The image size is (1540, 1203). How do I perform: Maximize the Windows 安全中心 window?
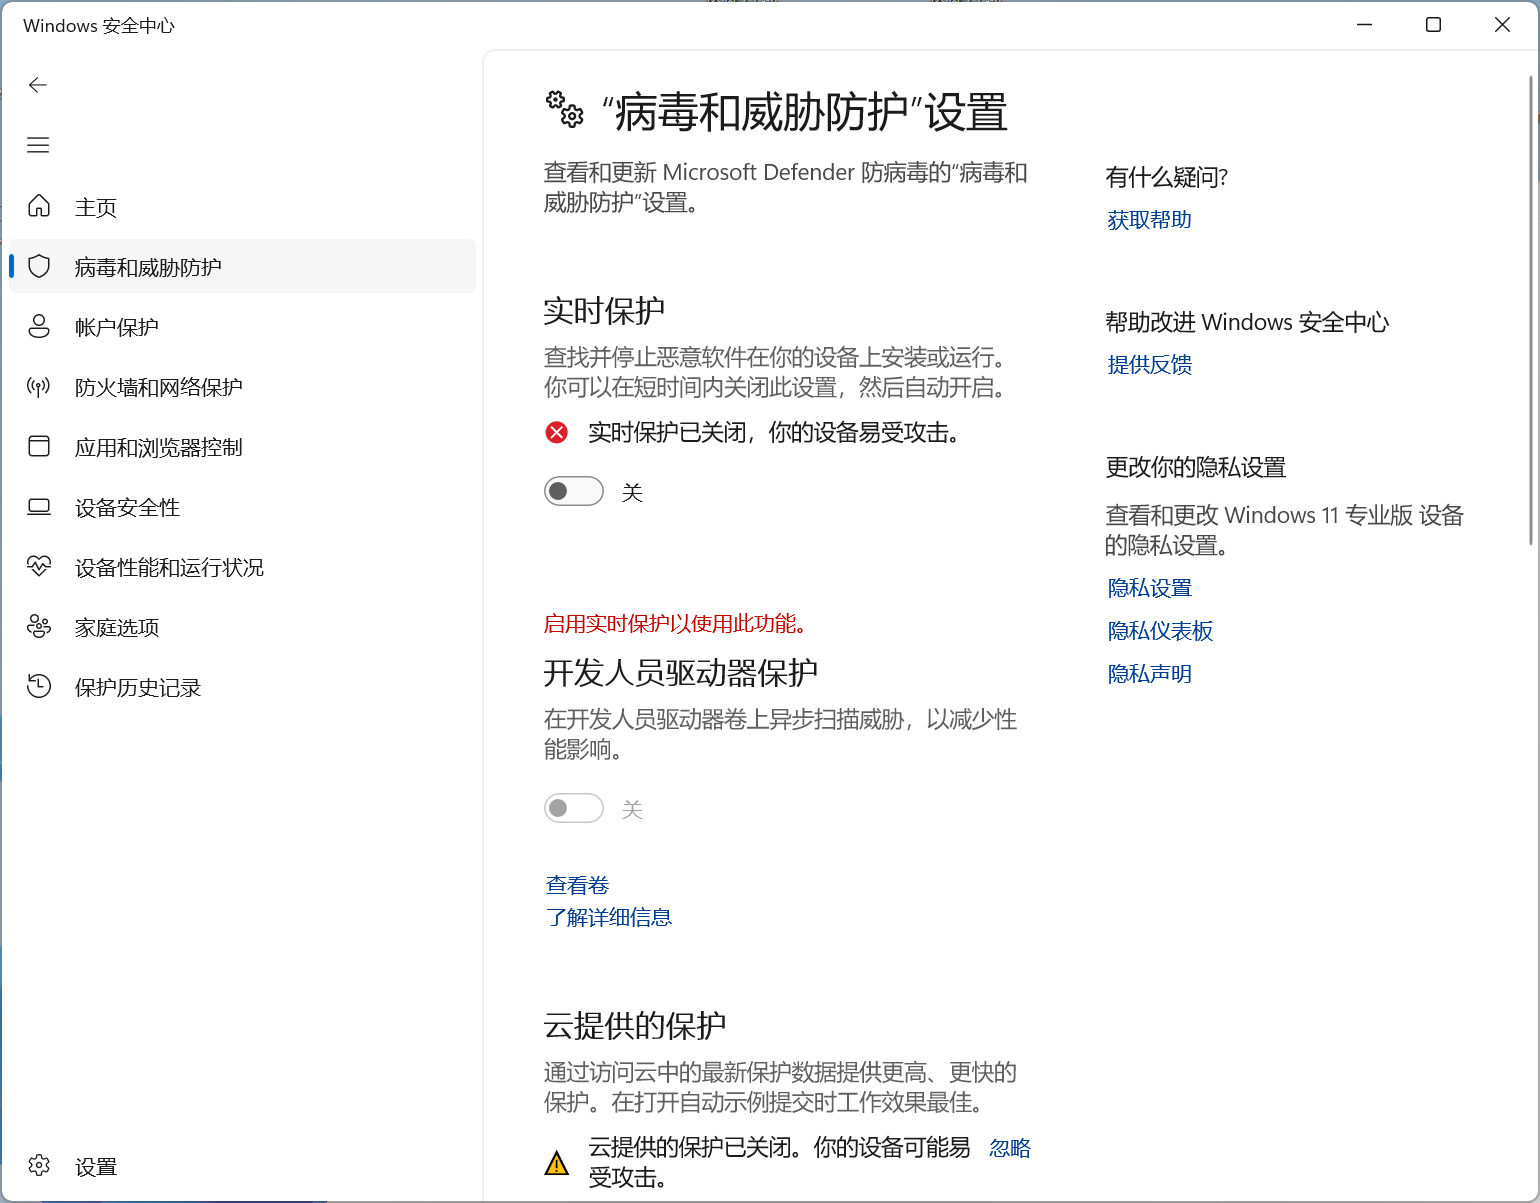click(1433, 25)
